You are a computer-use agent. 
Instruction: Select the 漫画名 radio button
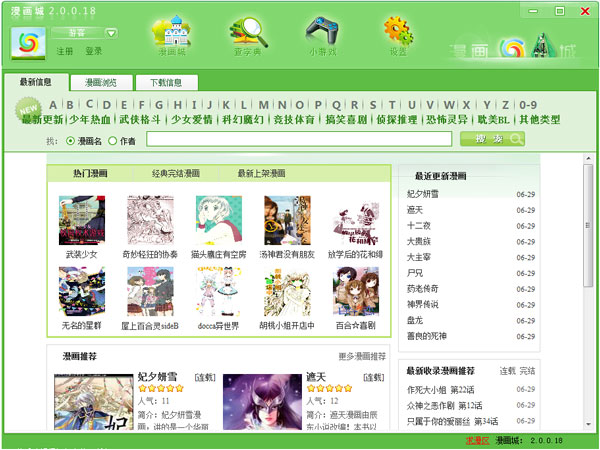70,141
